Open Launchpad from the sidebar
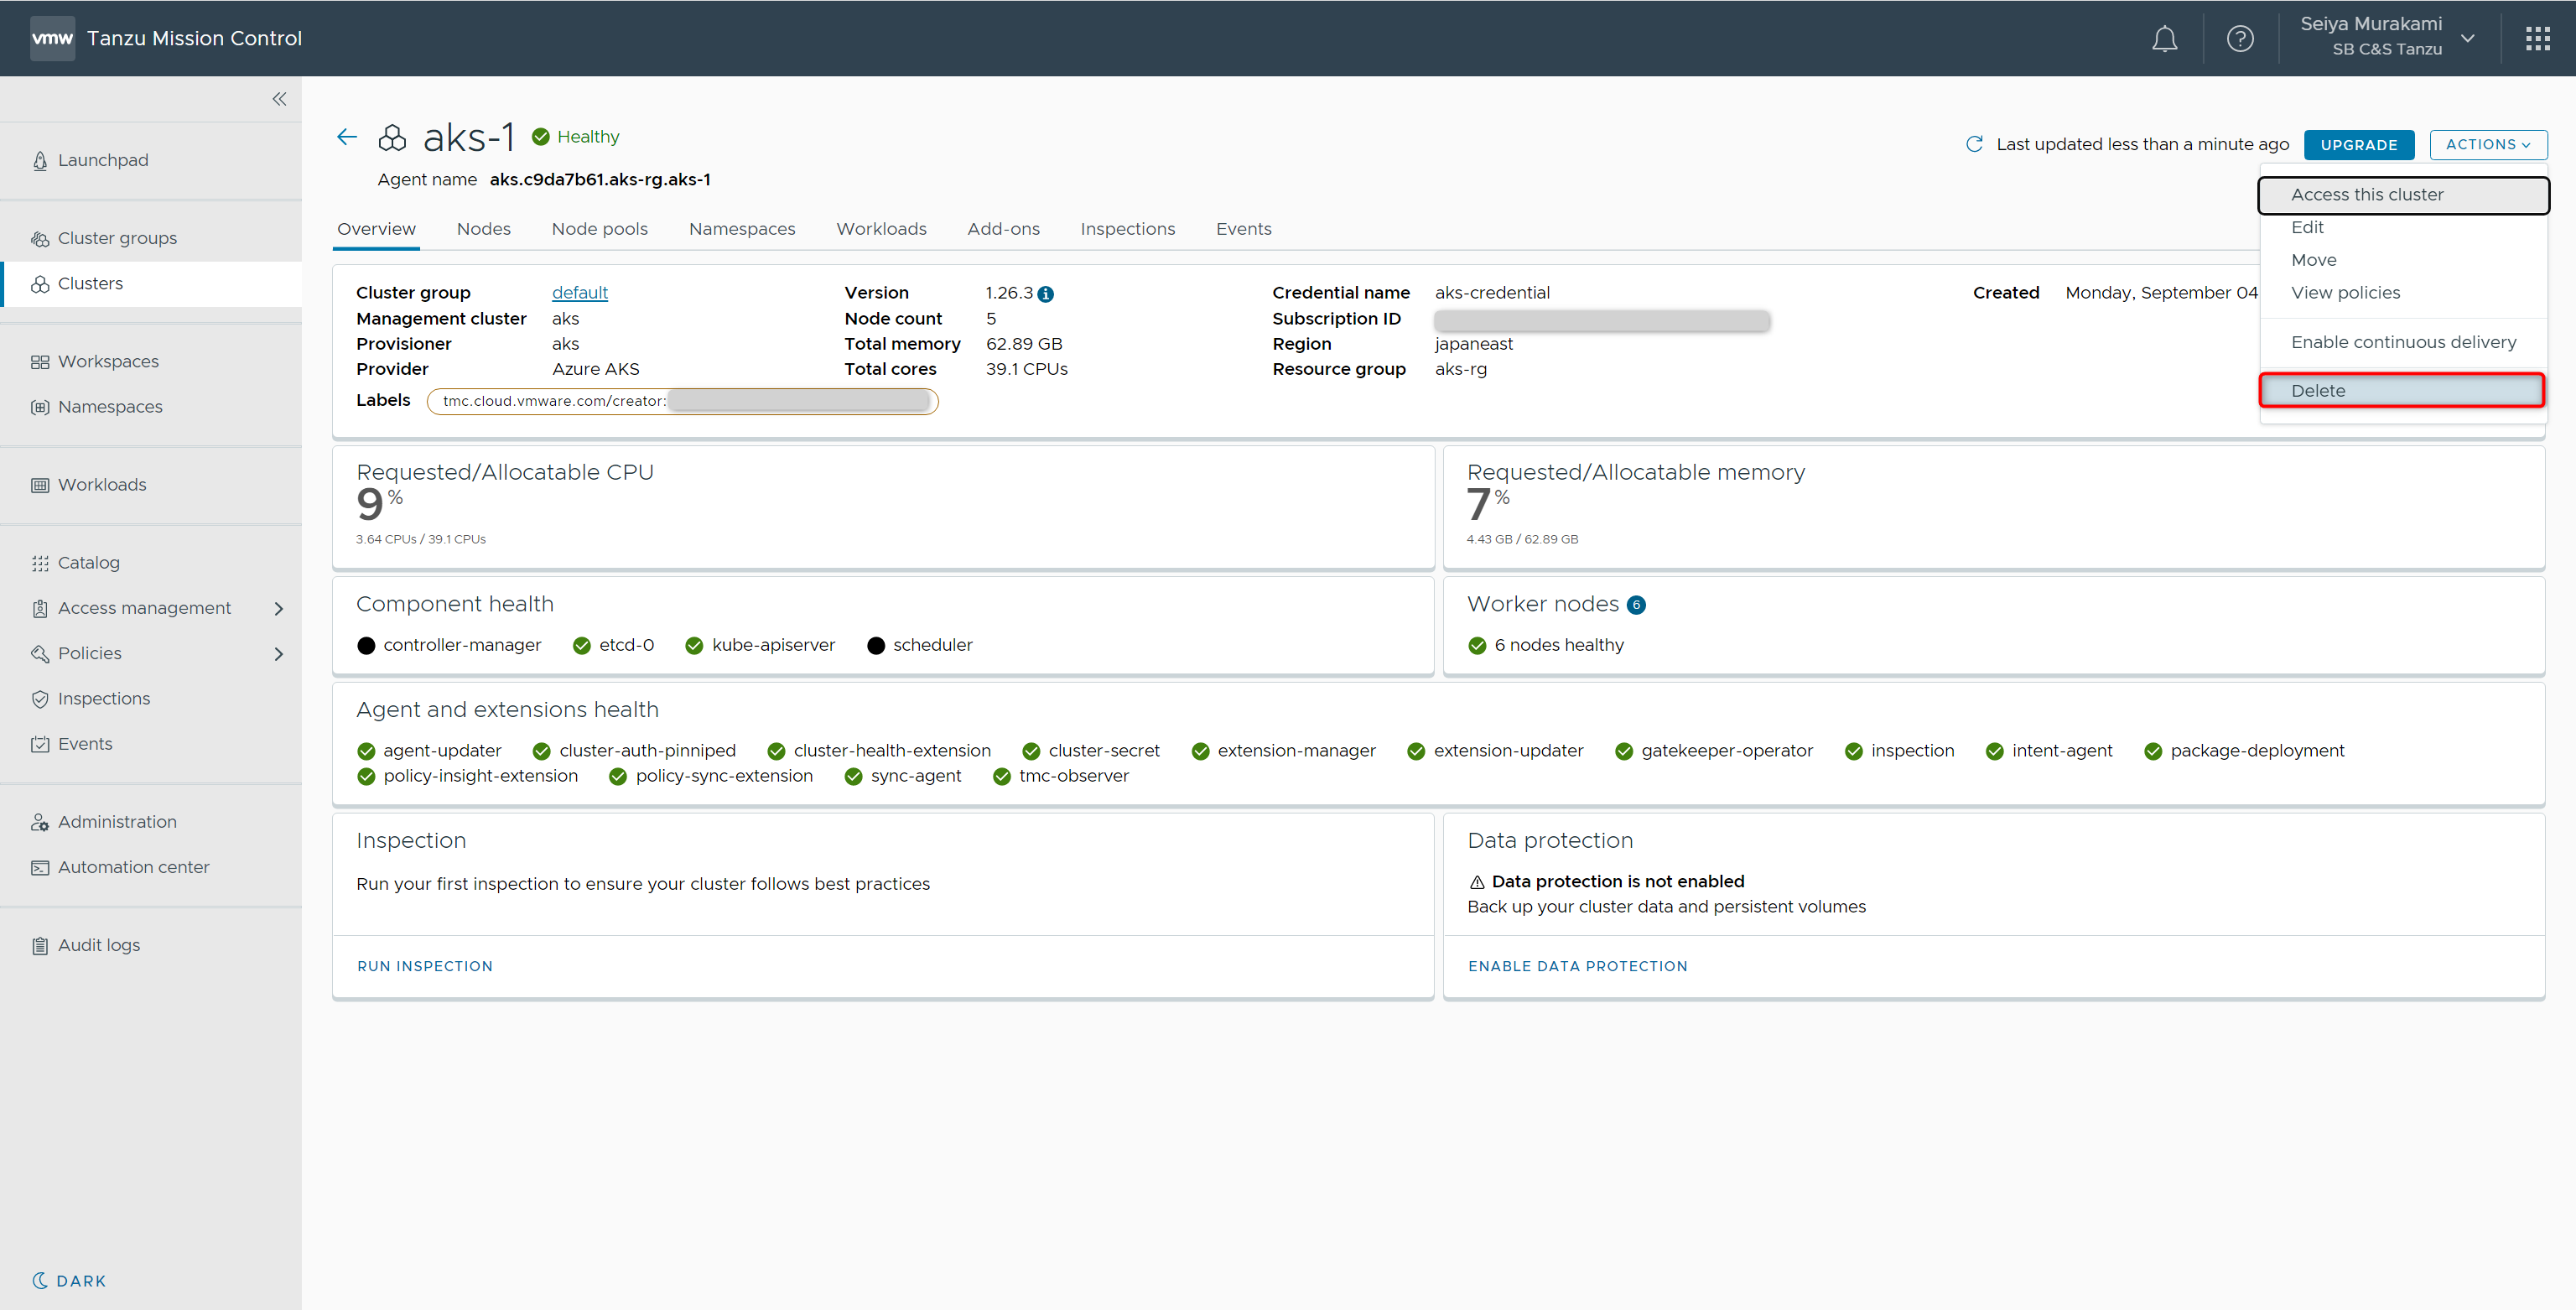This screenshot has width=2576, height=1310. 103,160
